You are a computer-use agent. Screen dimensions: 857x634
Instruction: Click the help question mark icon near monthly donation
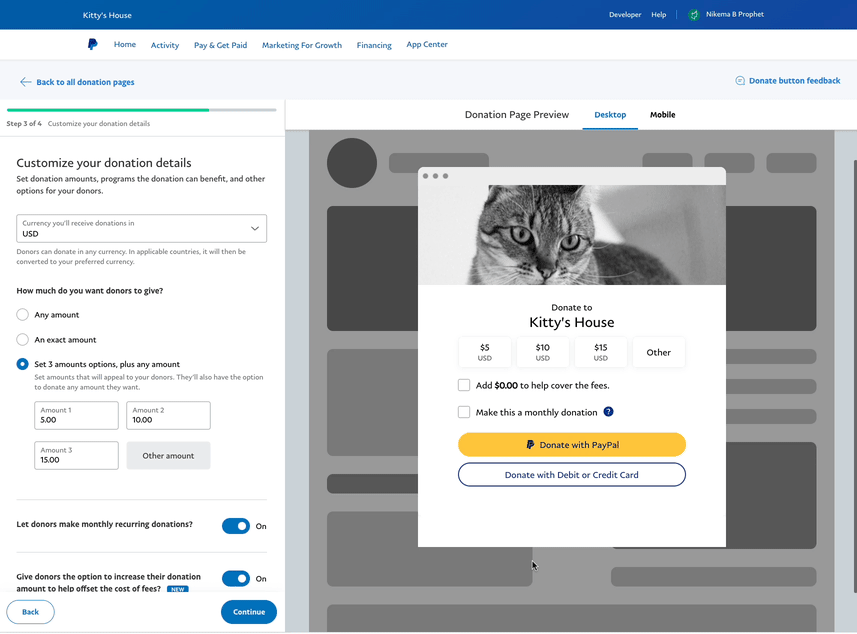point(608,412)
